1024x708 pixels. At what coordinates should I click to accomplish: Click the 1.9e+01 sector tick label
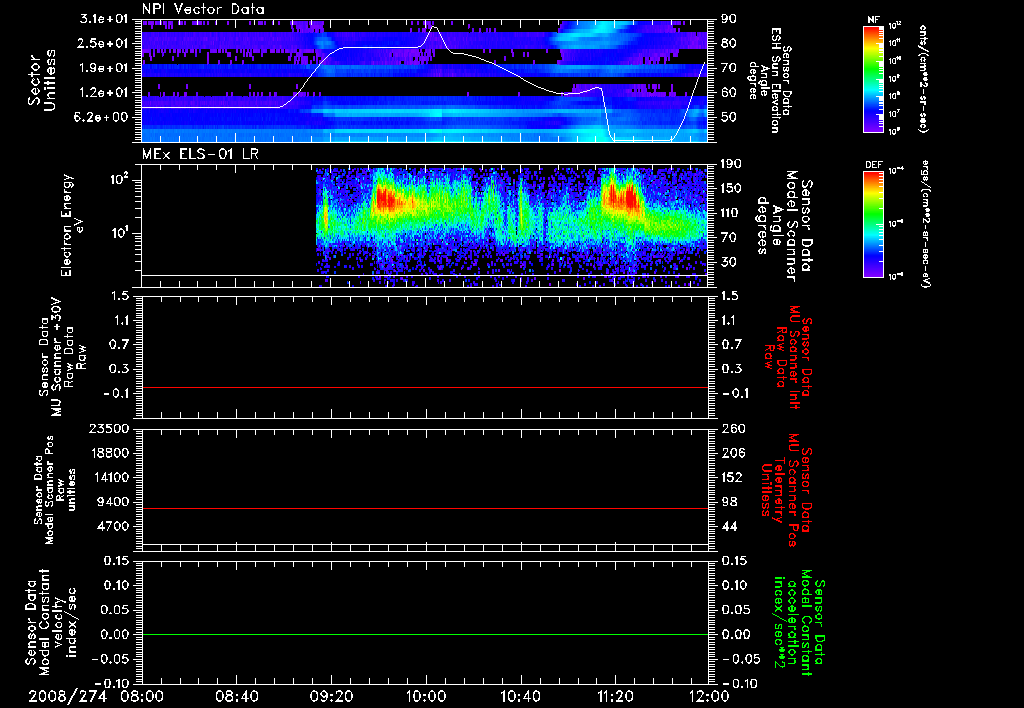point(104,68)
